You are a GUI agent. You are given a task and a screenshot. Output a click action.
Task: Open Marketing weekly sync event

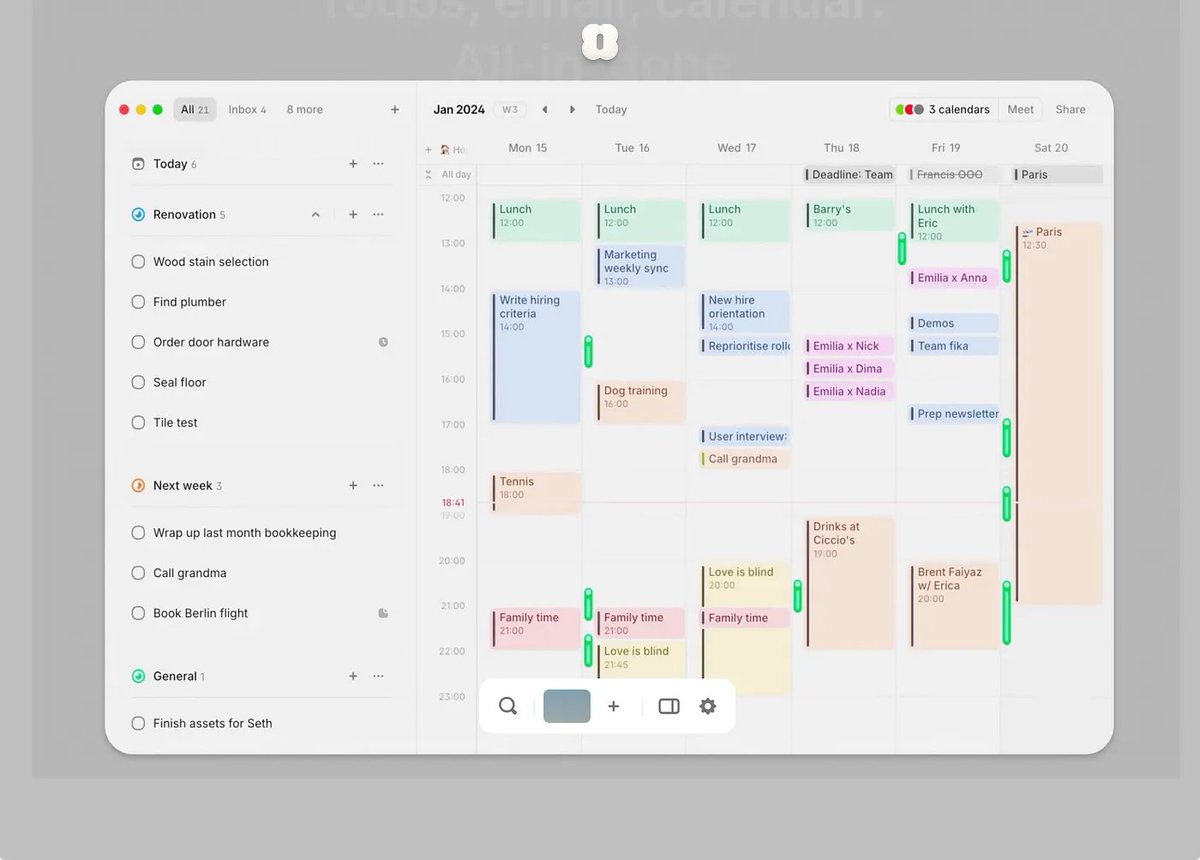[x=640, y=266]
